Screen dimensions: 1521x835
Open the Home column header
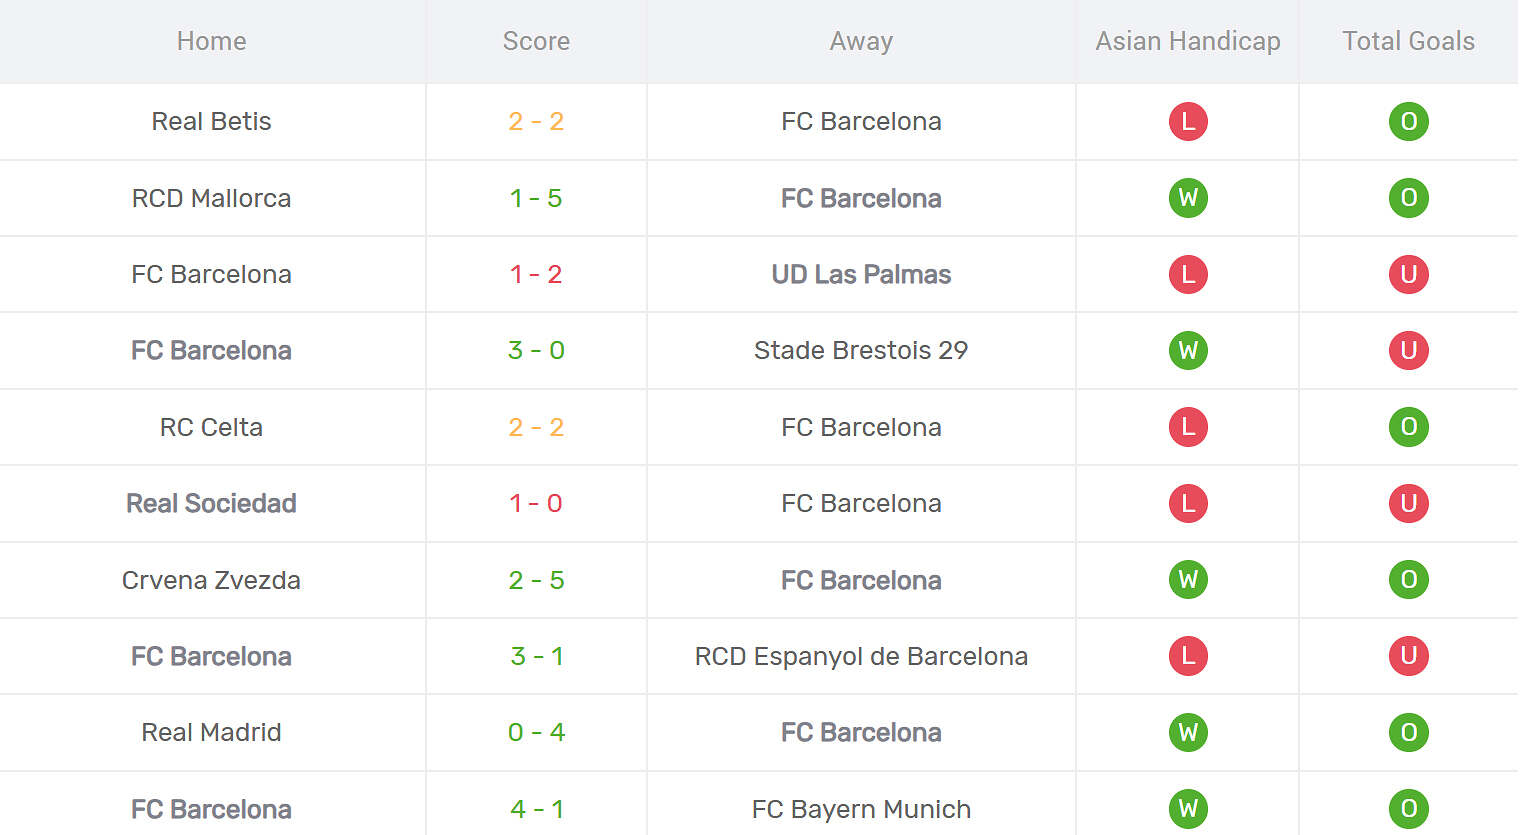point(211,41)
